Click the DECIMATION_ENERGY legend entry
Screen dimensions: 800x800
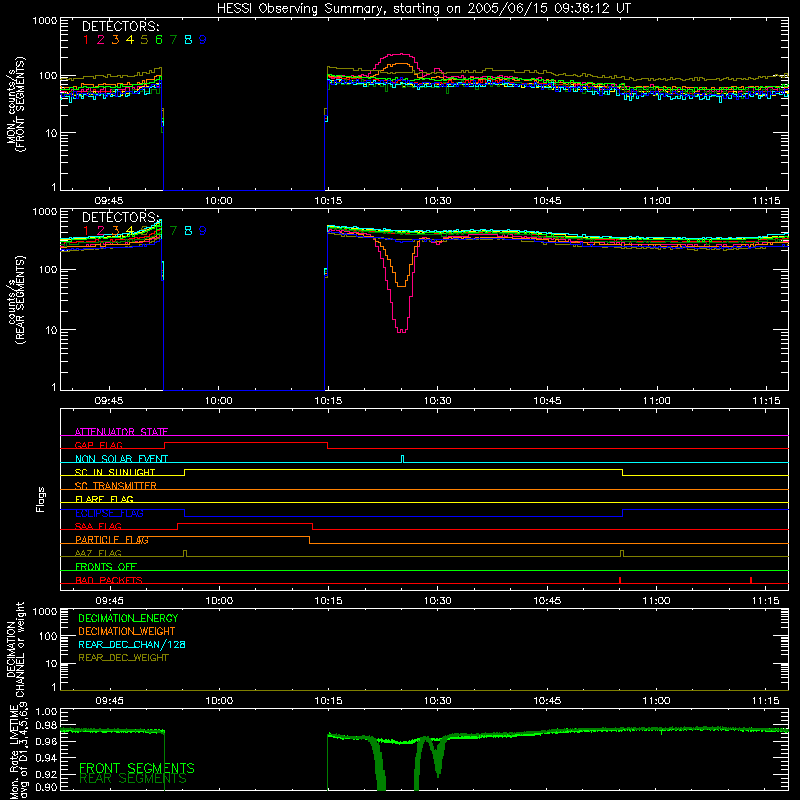click(x=128, y=618)
